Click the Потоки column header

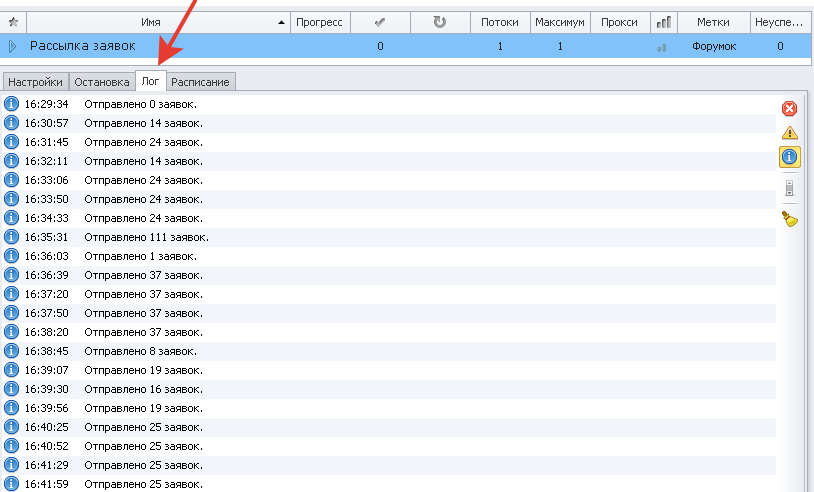point(500,22)
